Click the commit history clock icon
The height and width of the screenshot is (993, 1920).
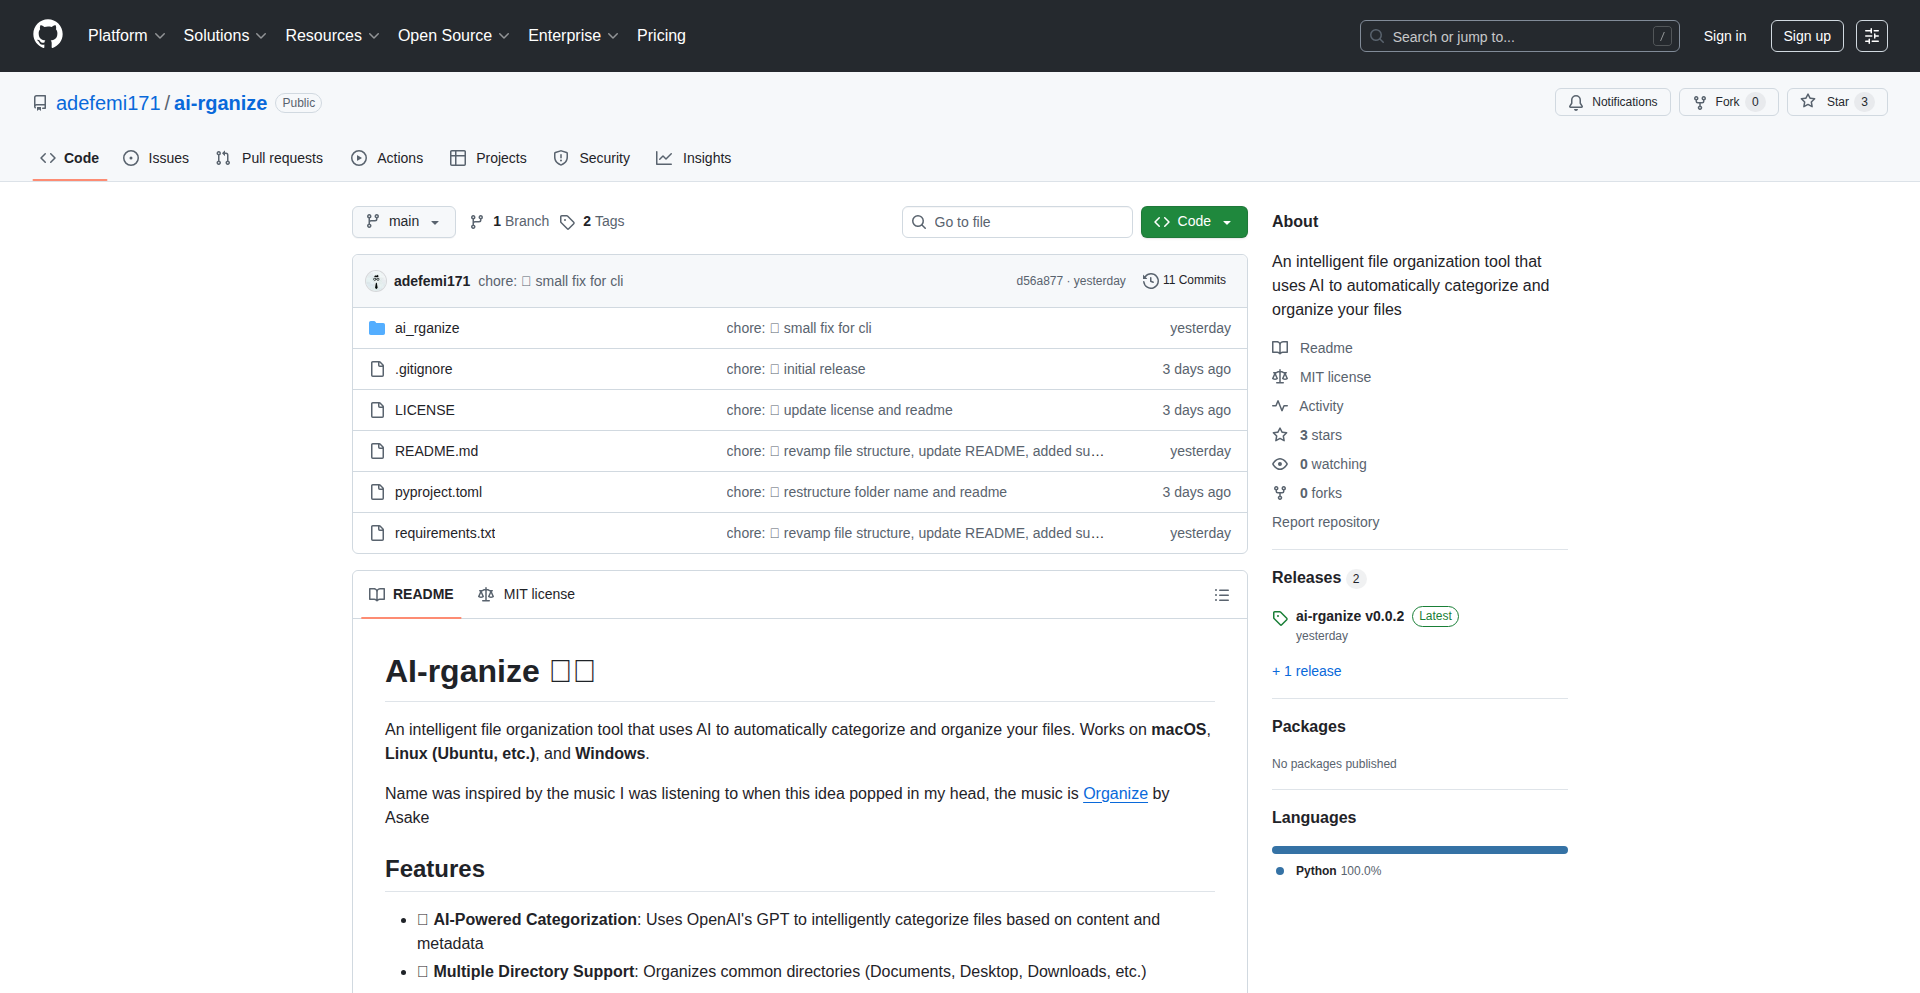coord(1150,281)
